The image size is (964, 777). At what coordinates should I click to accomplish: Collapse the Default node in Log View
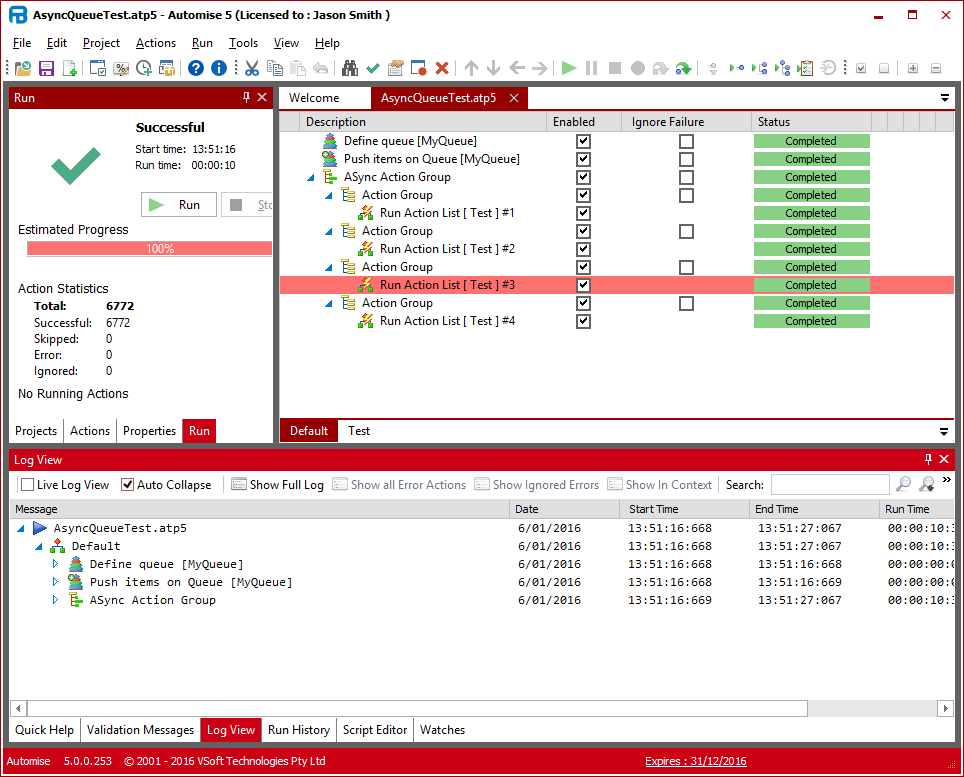(39, 546)
